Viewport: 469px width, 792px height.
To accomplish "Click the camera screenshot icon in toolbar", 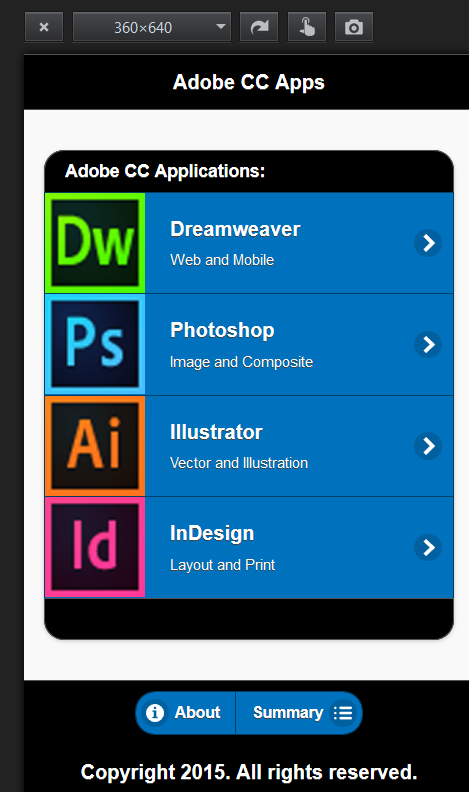I will 354,27.
